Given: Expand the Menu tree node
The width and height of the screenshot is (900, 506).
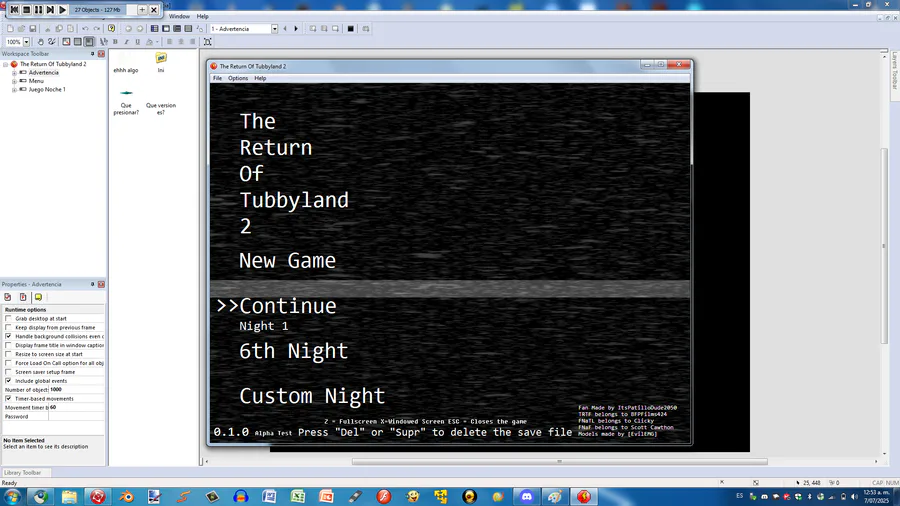Looking at the screenshot, I should (x=14, y=81).
